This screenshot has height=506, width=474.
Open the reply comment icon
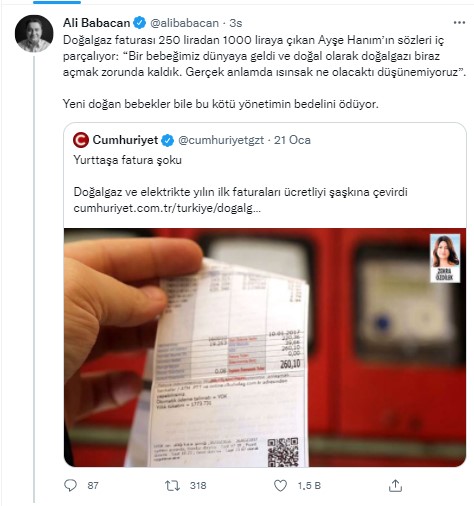pos(70,485)
